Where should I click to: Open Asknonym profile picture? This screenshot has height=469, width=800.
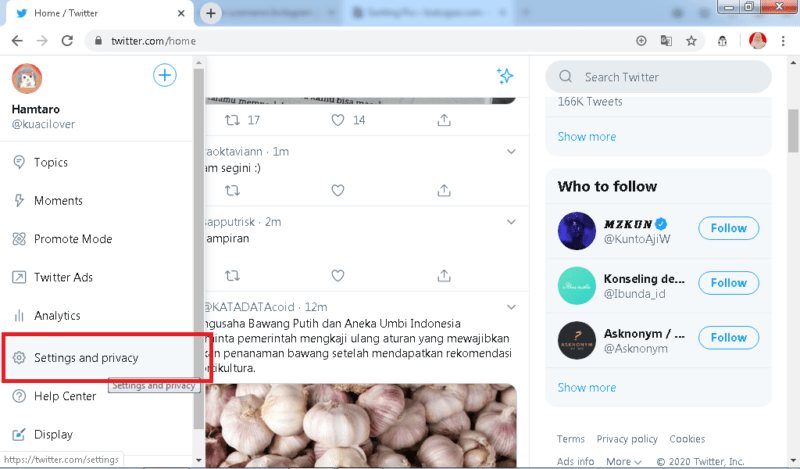[x=577, y=340]
